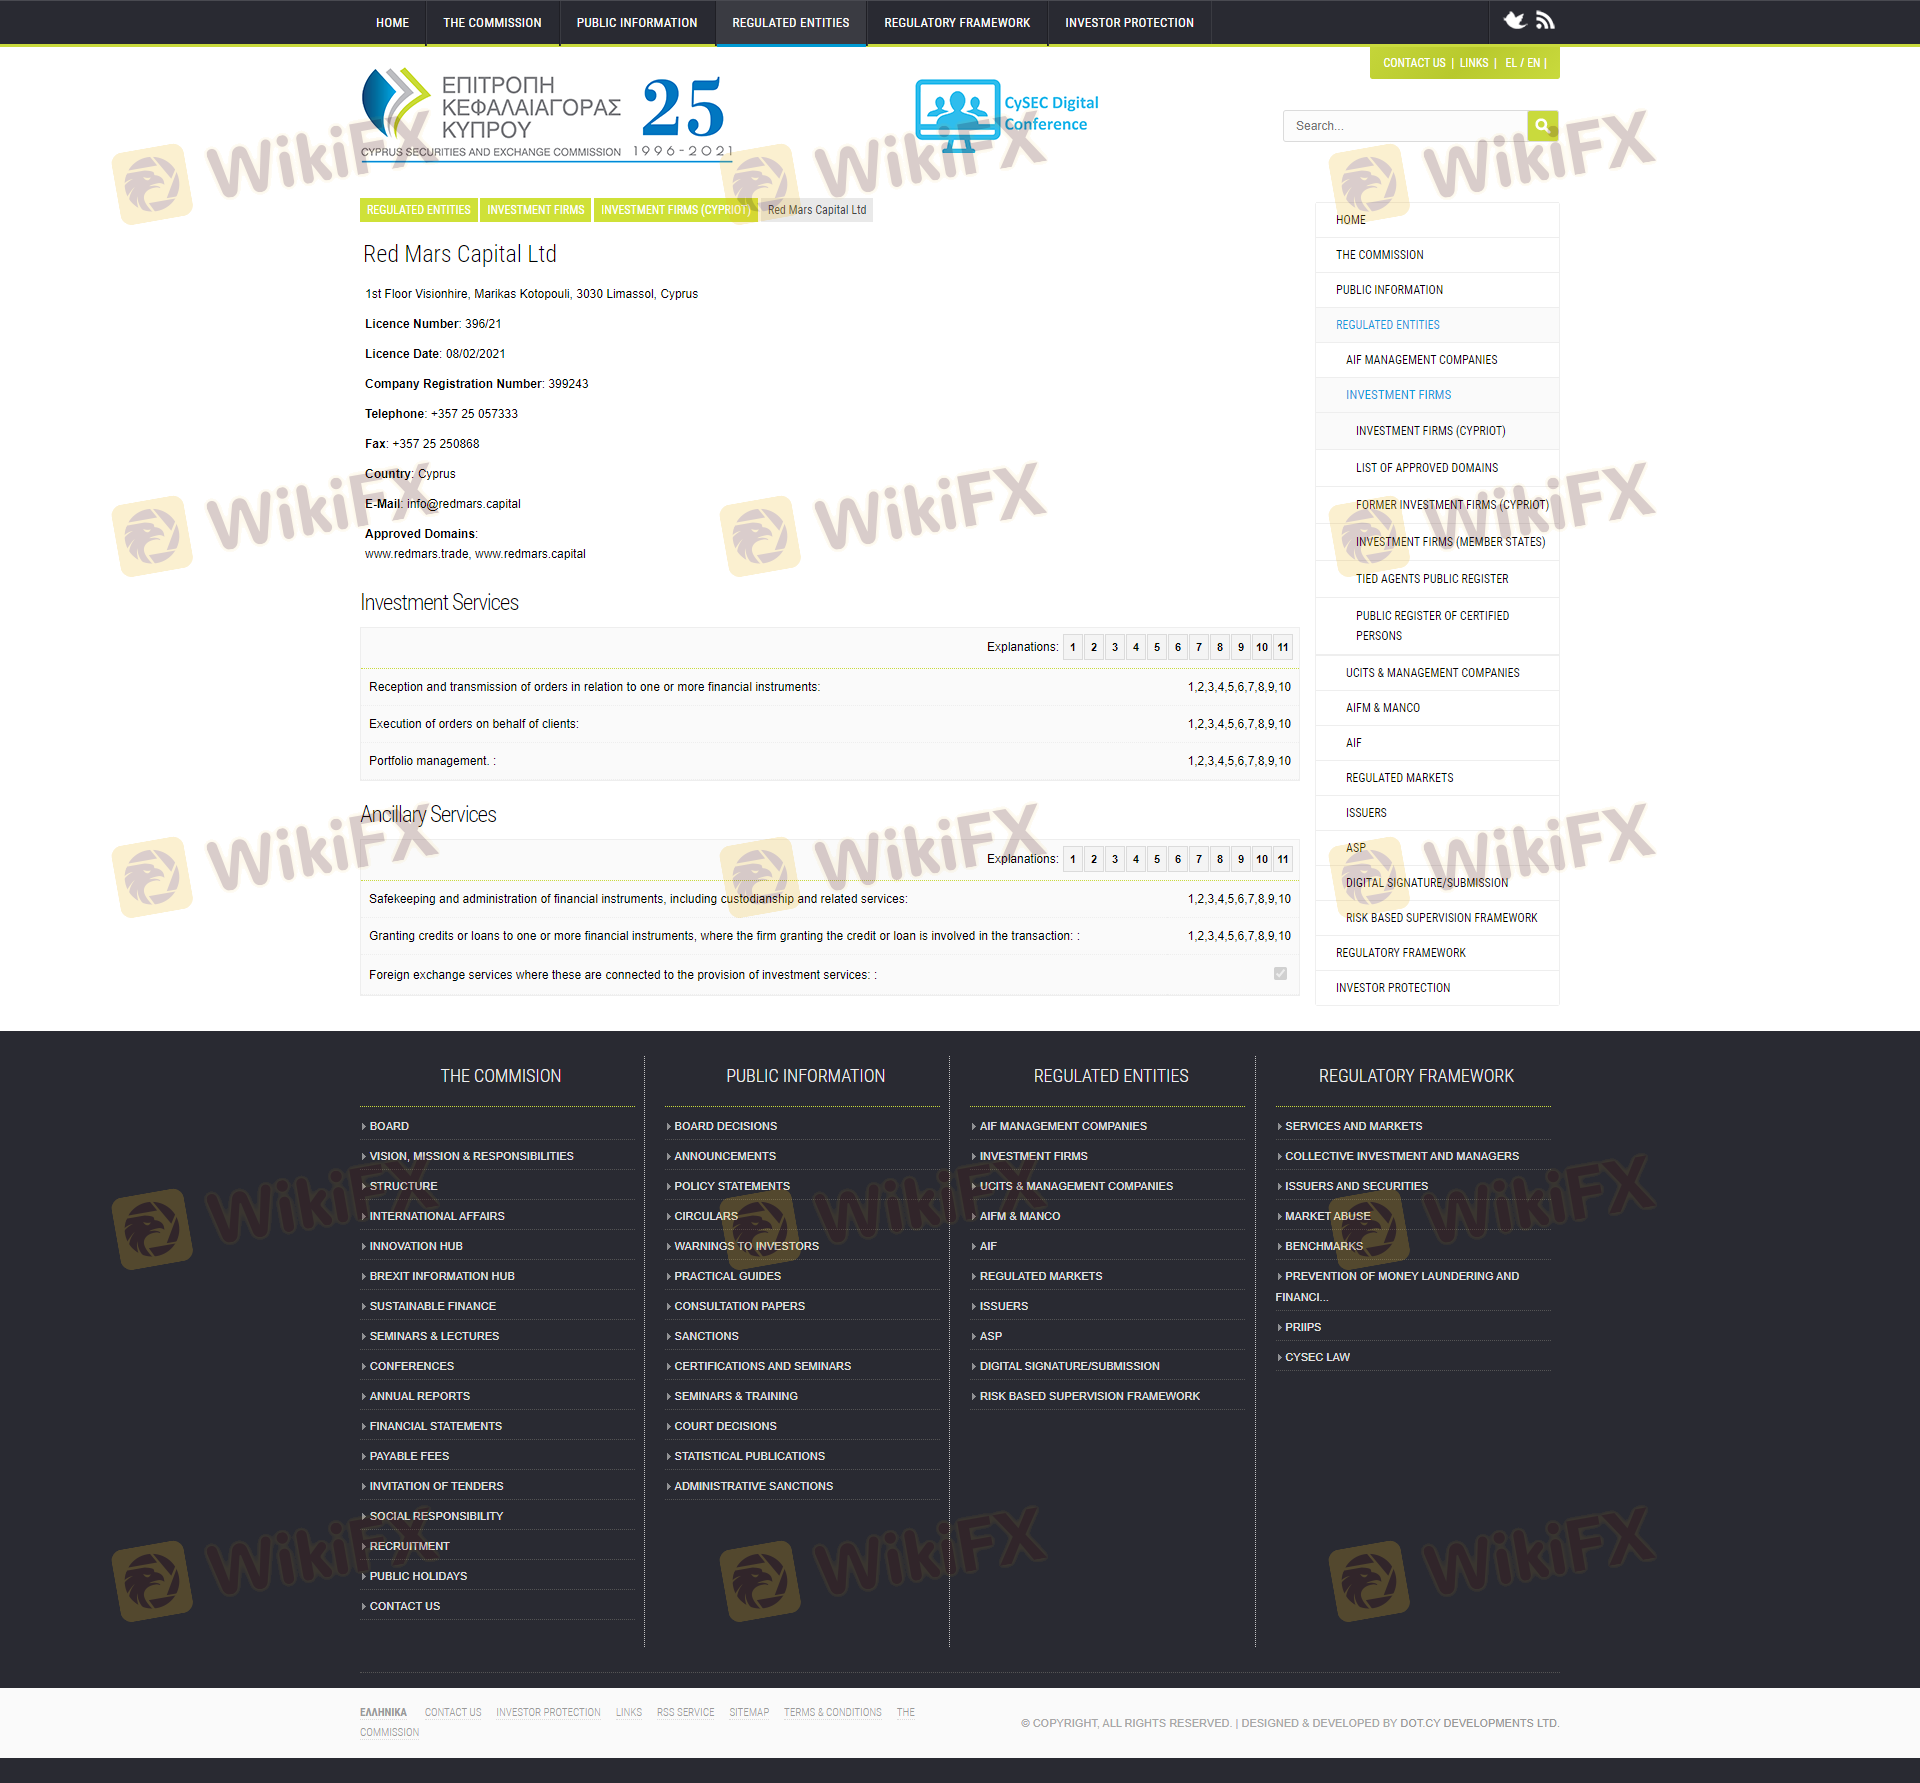Toggle the Foreign exchange services checkbox
The image size is (1920, 1783).
1280,974
